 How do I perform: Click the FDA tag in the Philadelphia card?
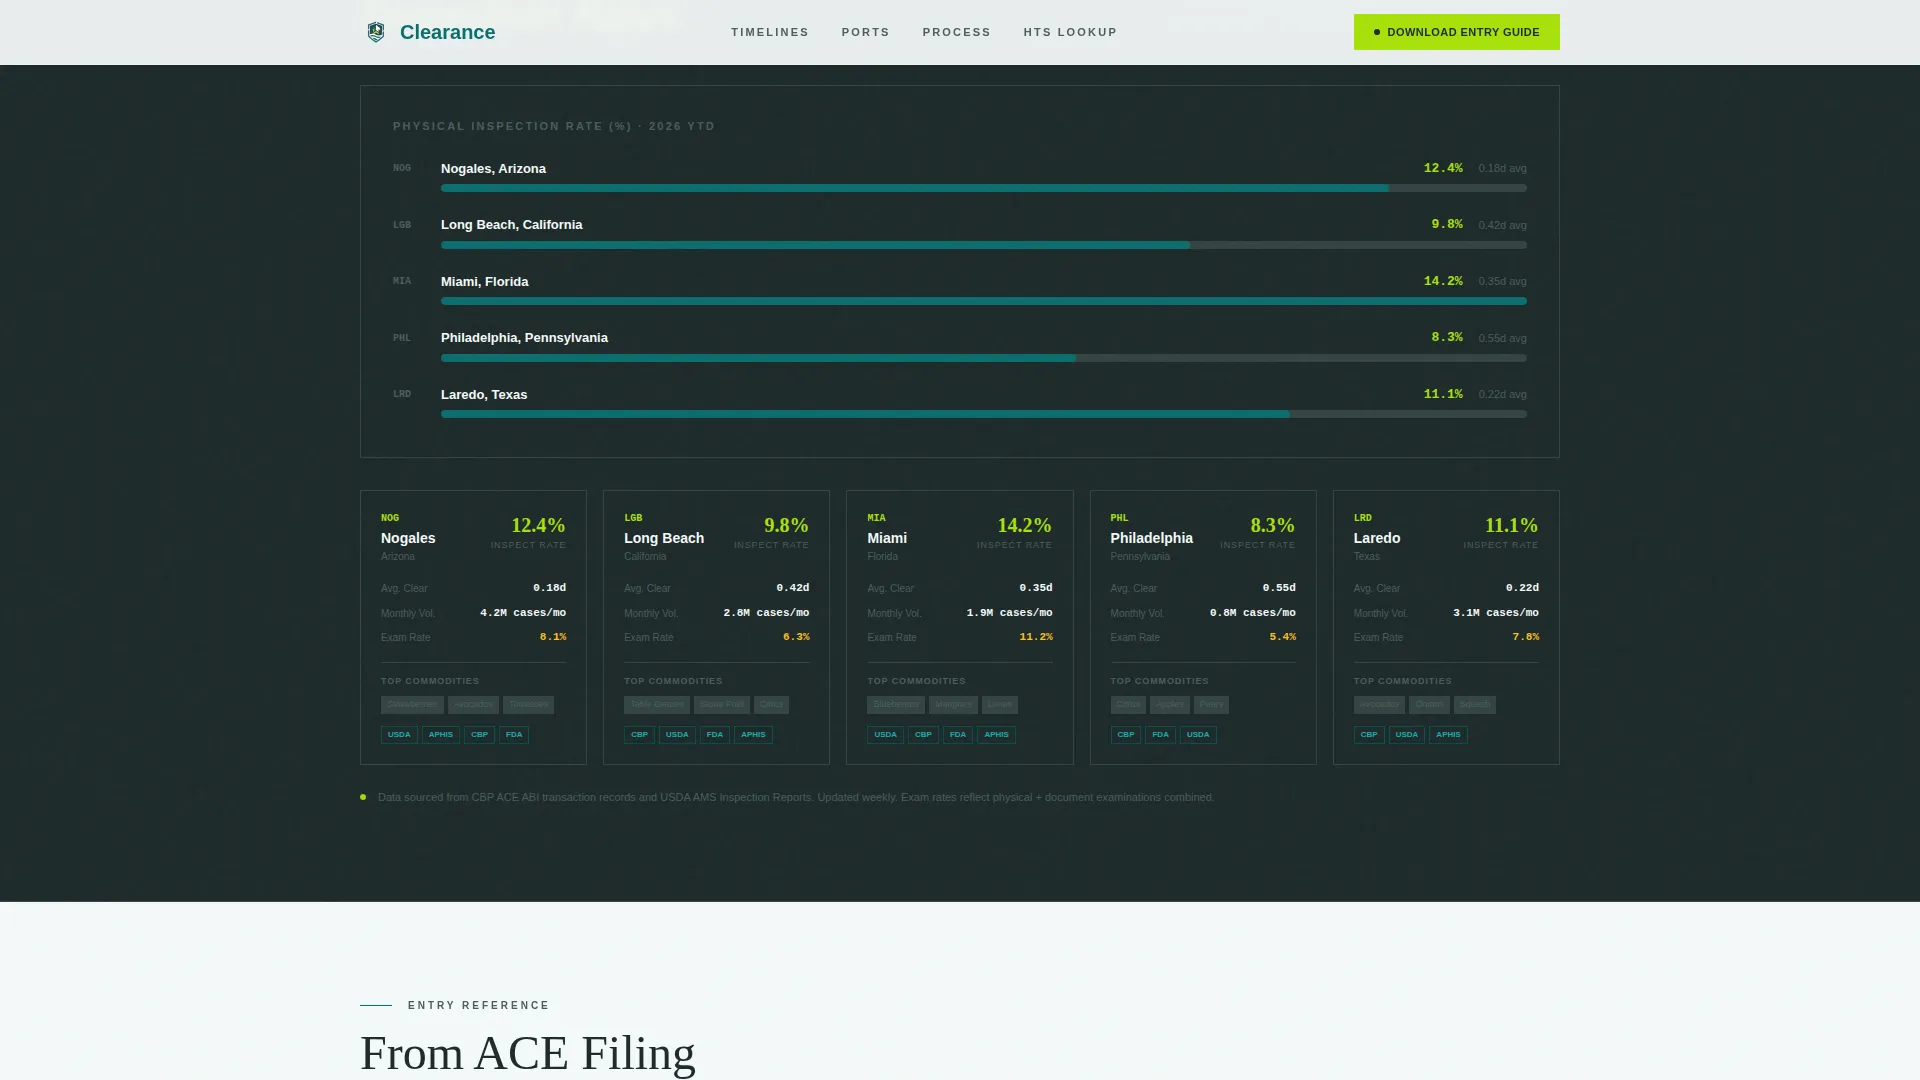tap(1160, 735)
